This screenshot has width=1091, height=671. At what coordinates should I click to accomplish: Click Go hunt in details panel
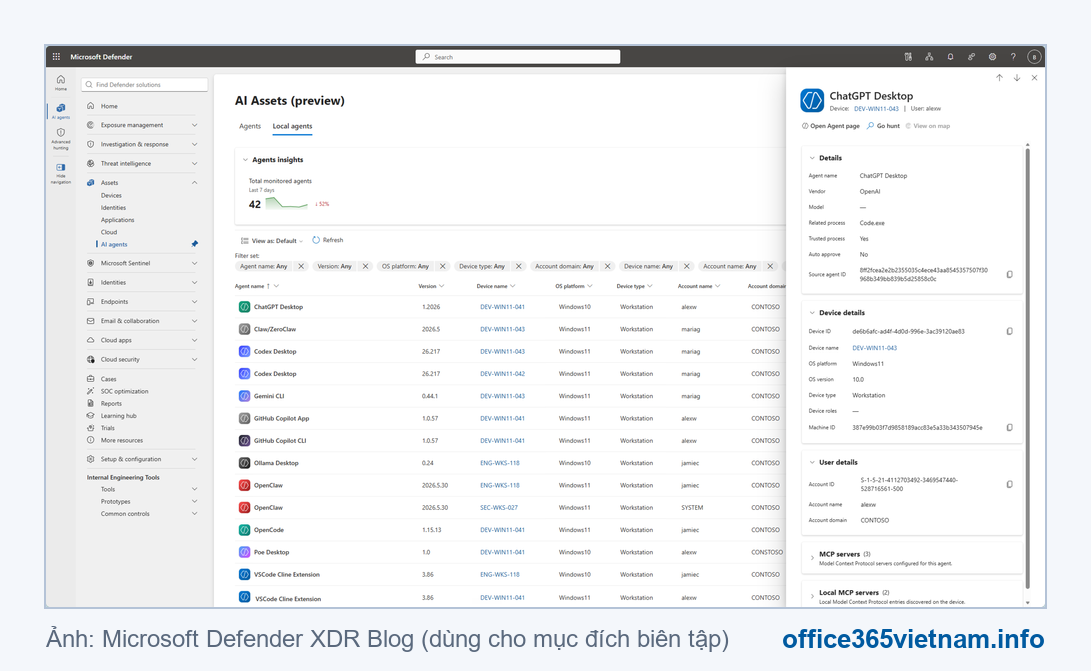884,126
